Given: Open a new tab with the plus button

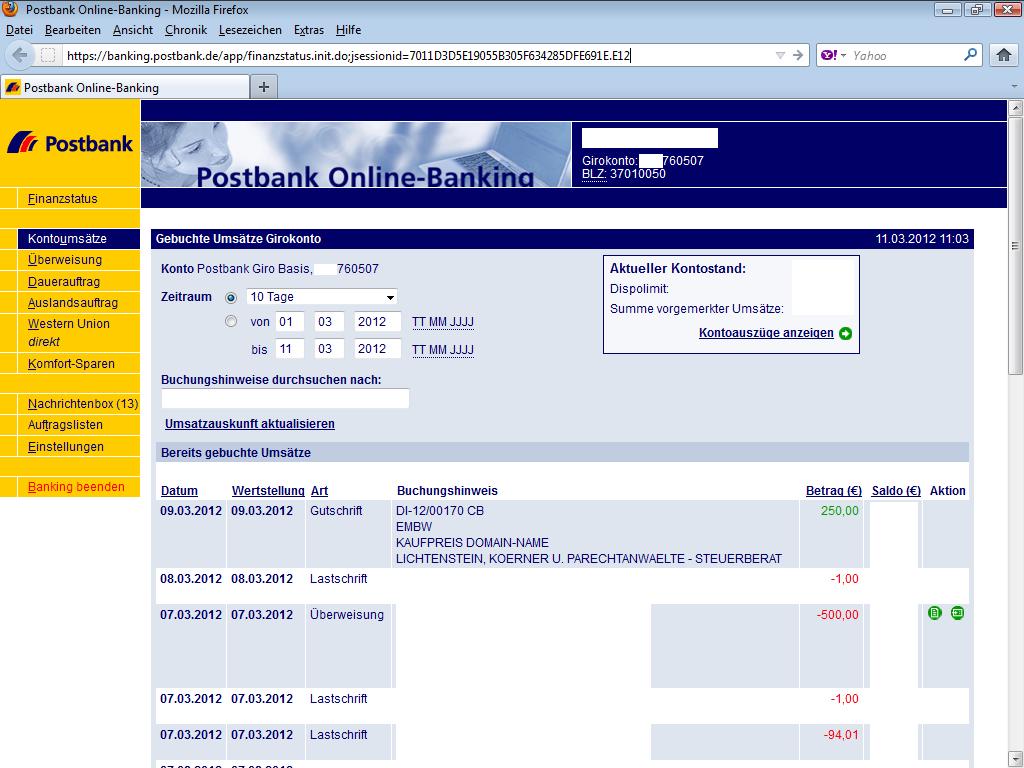Looking at the screenshot, I should tap(264, 87).
